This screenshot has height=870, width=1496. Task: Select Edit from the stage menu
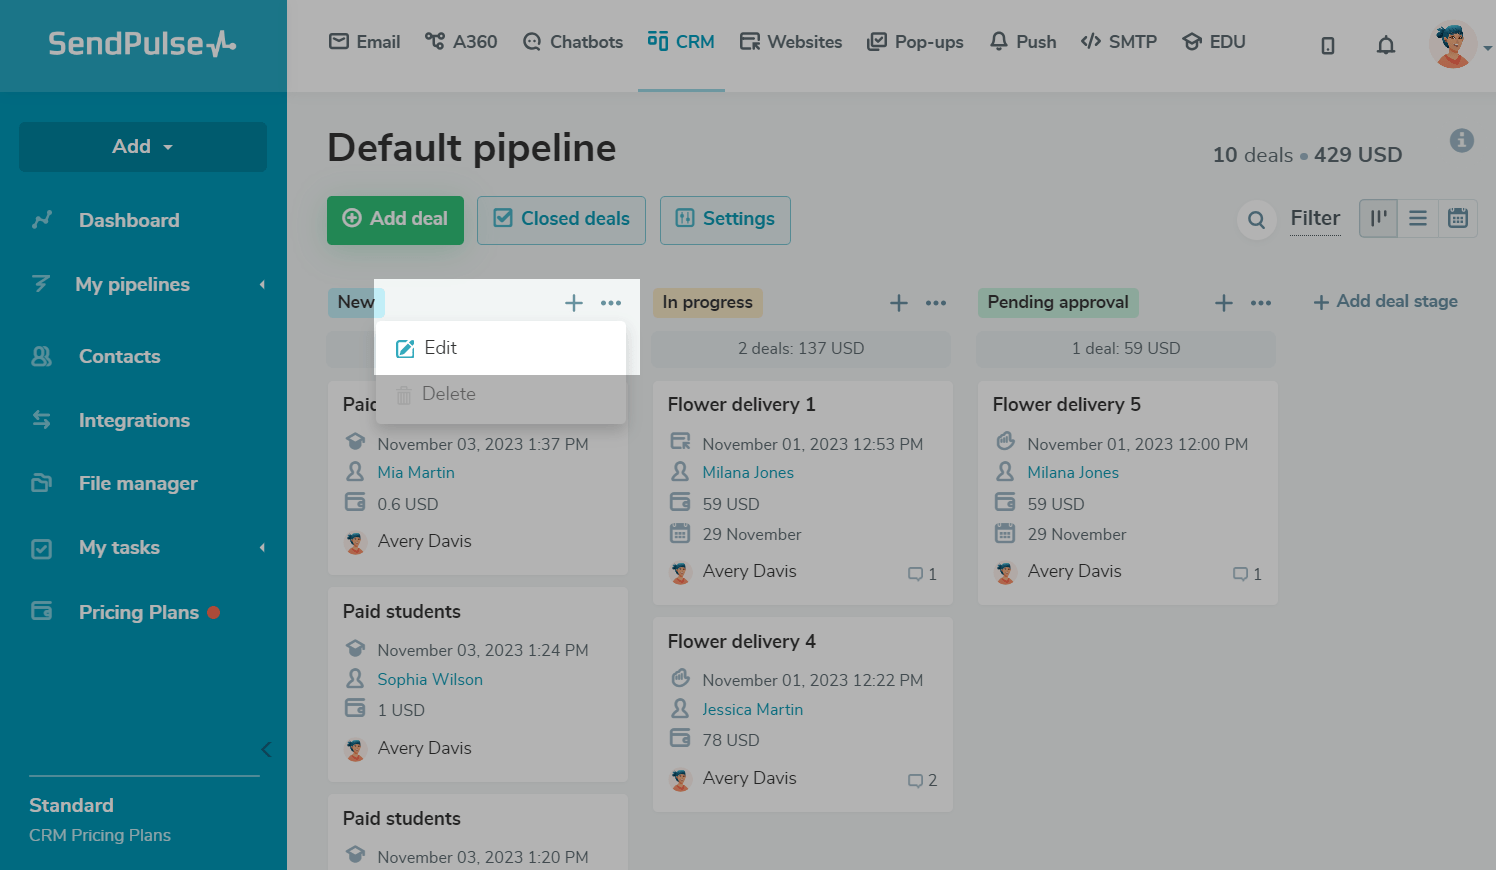coord(440,348)
